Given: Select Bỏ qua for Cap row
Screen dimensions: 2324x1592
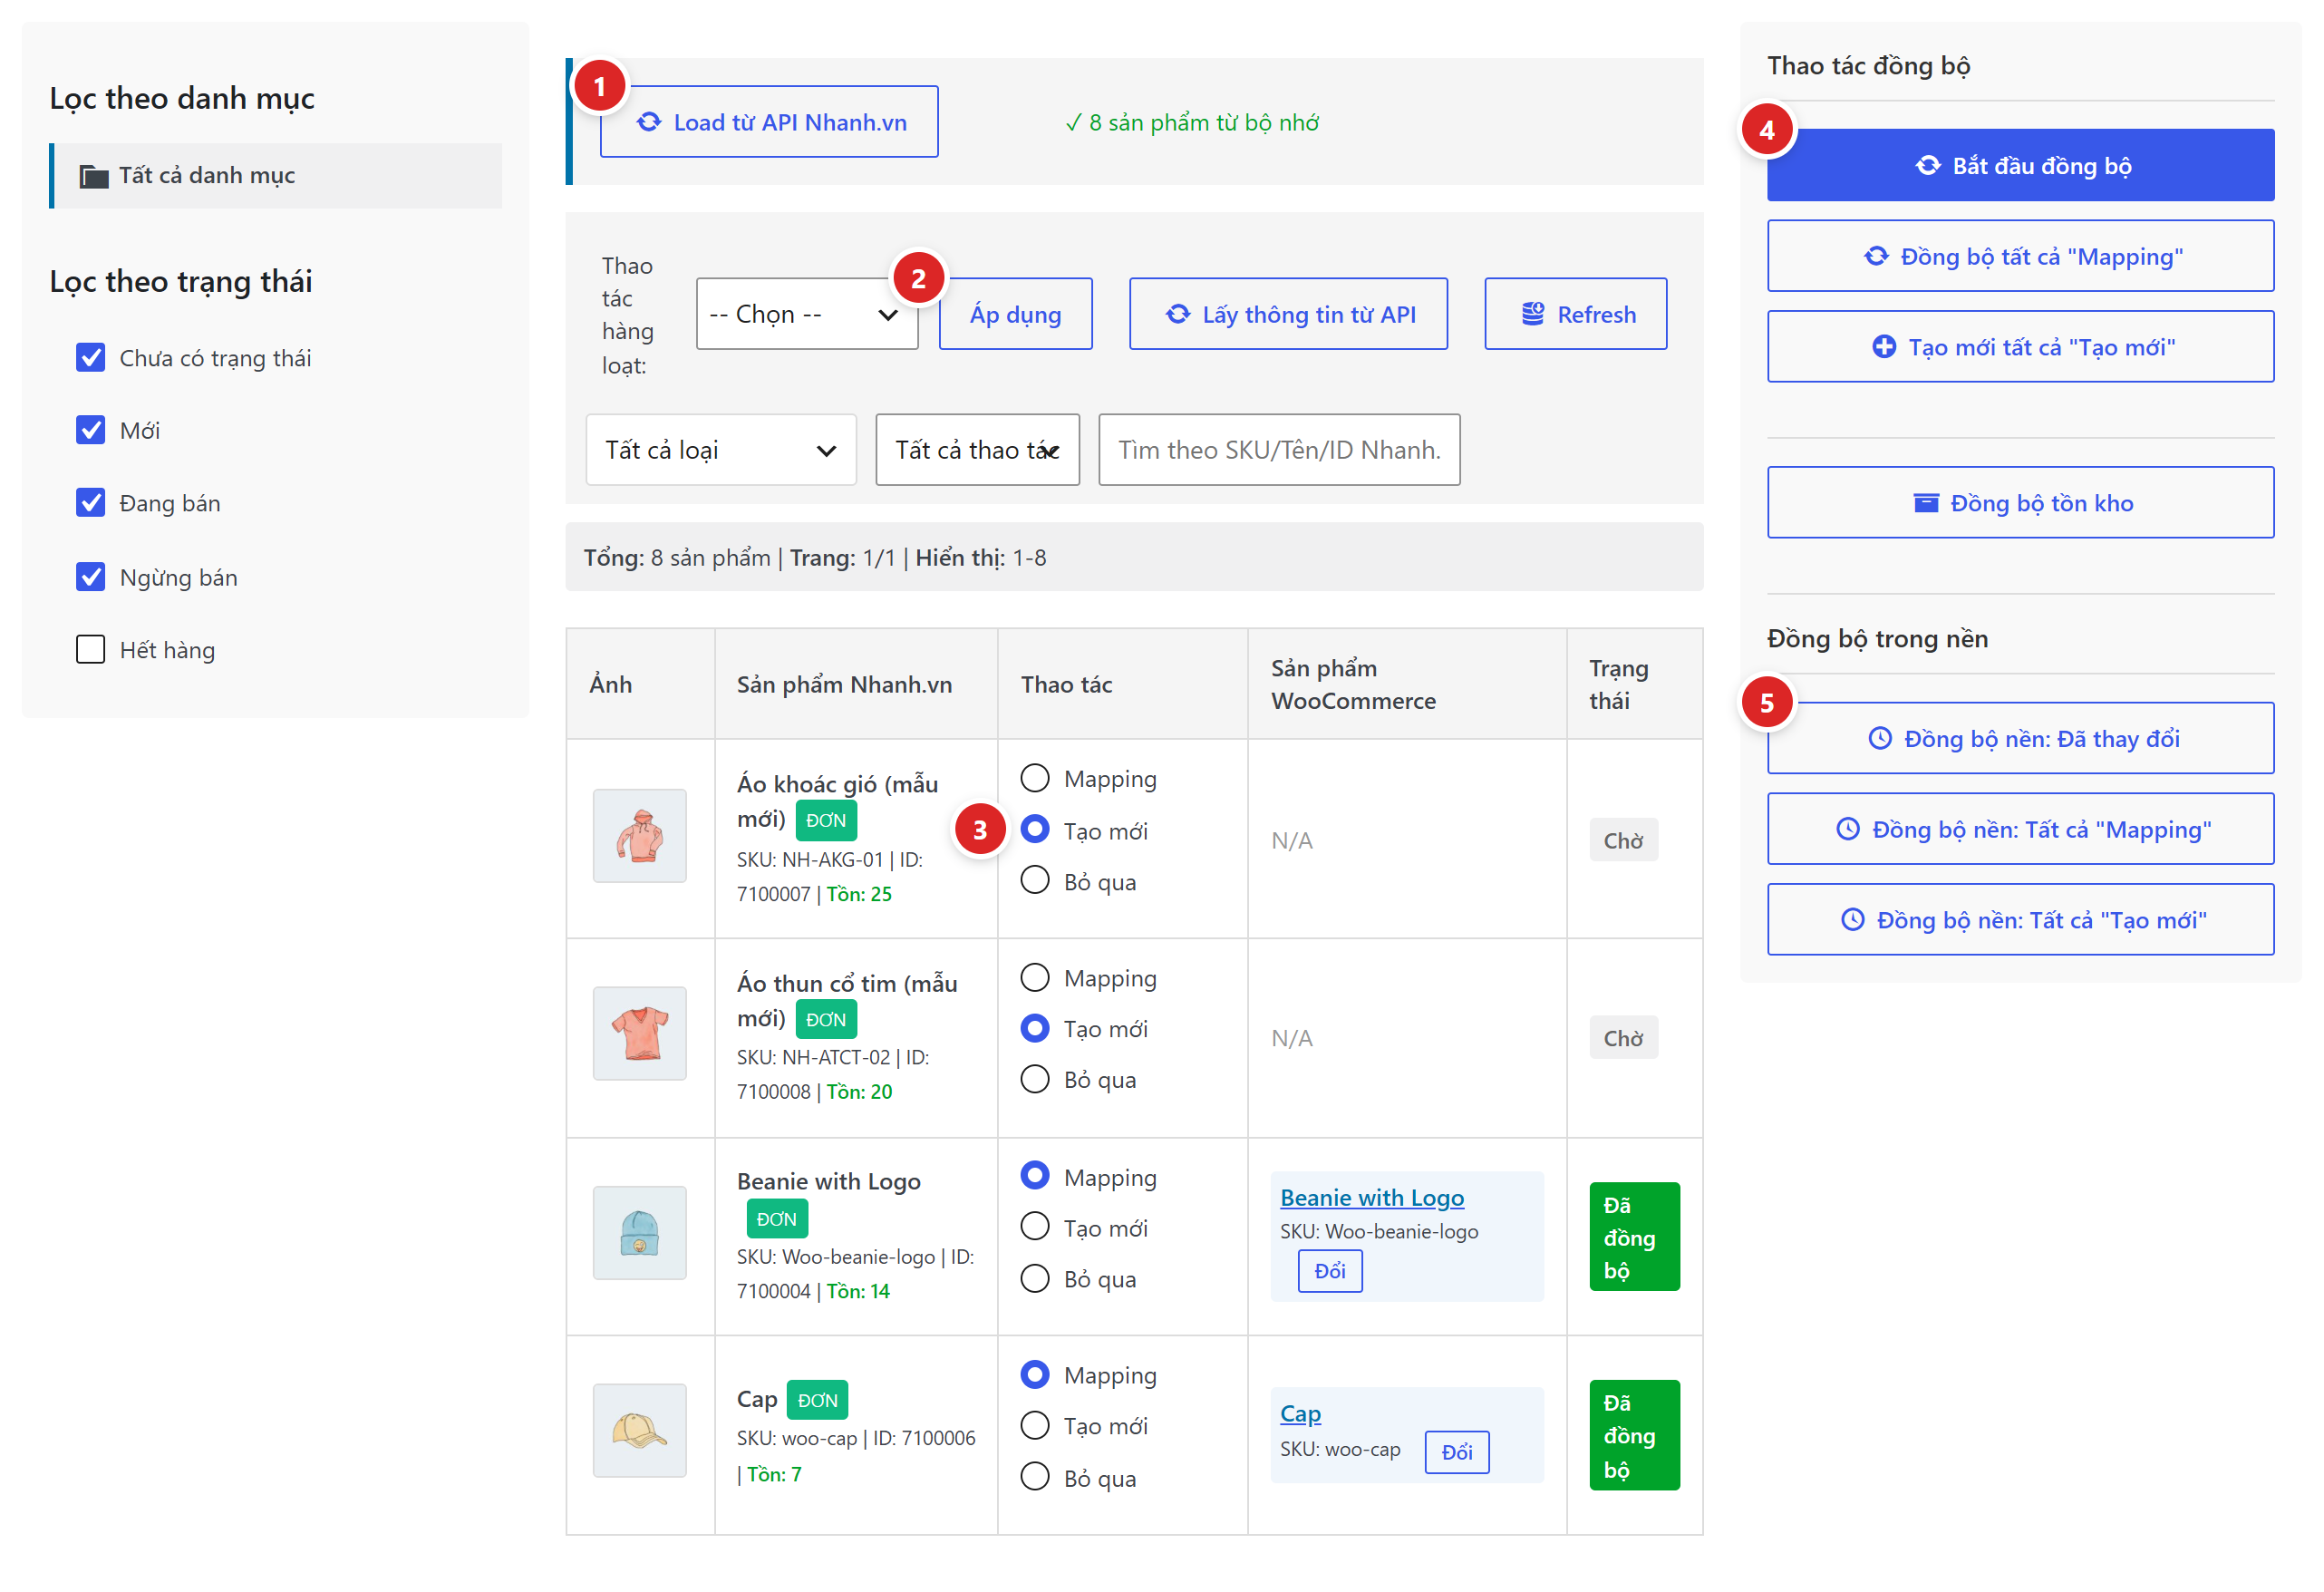Looking at the screenshot, I should click(x=1035, y=1477).
